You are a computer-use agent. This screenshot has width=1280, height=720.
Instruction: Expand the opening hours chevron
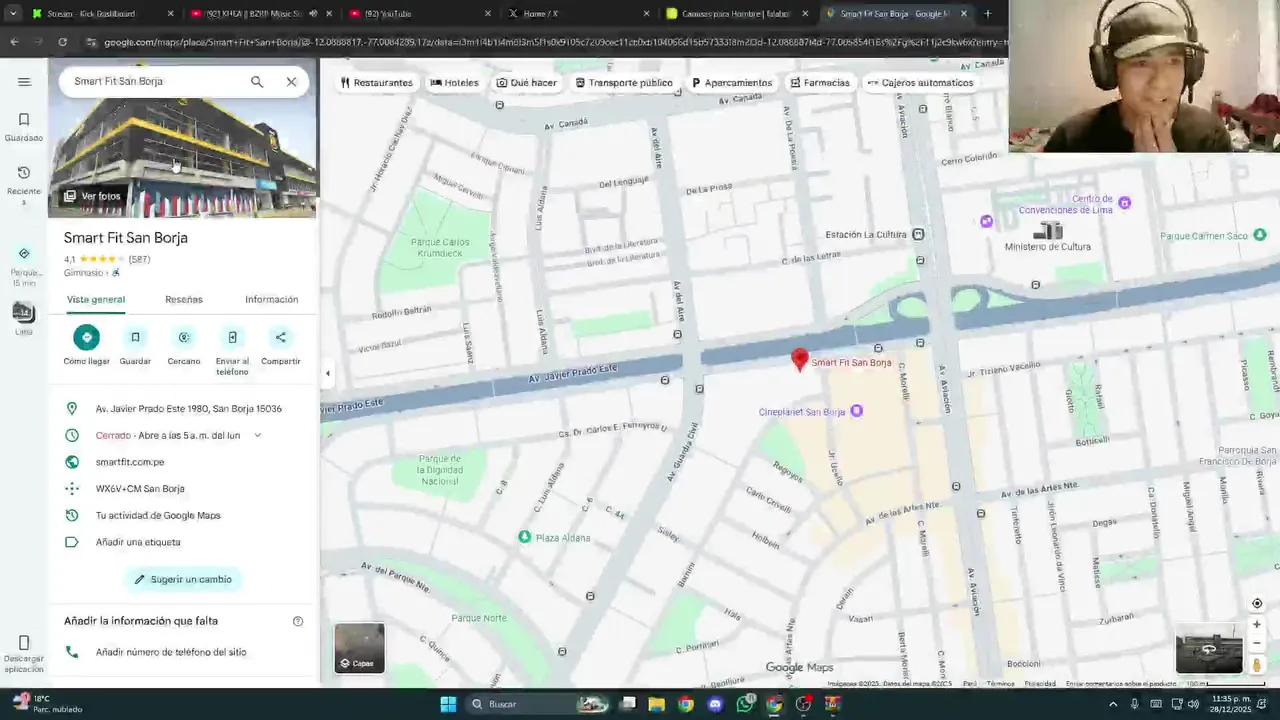(257, 435)
